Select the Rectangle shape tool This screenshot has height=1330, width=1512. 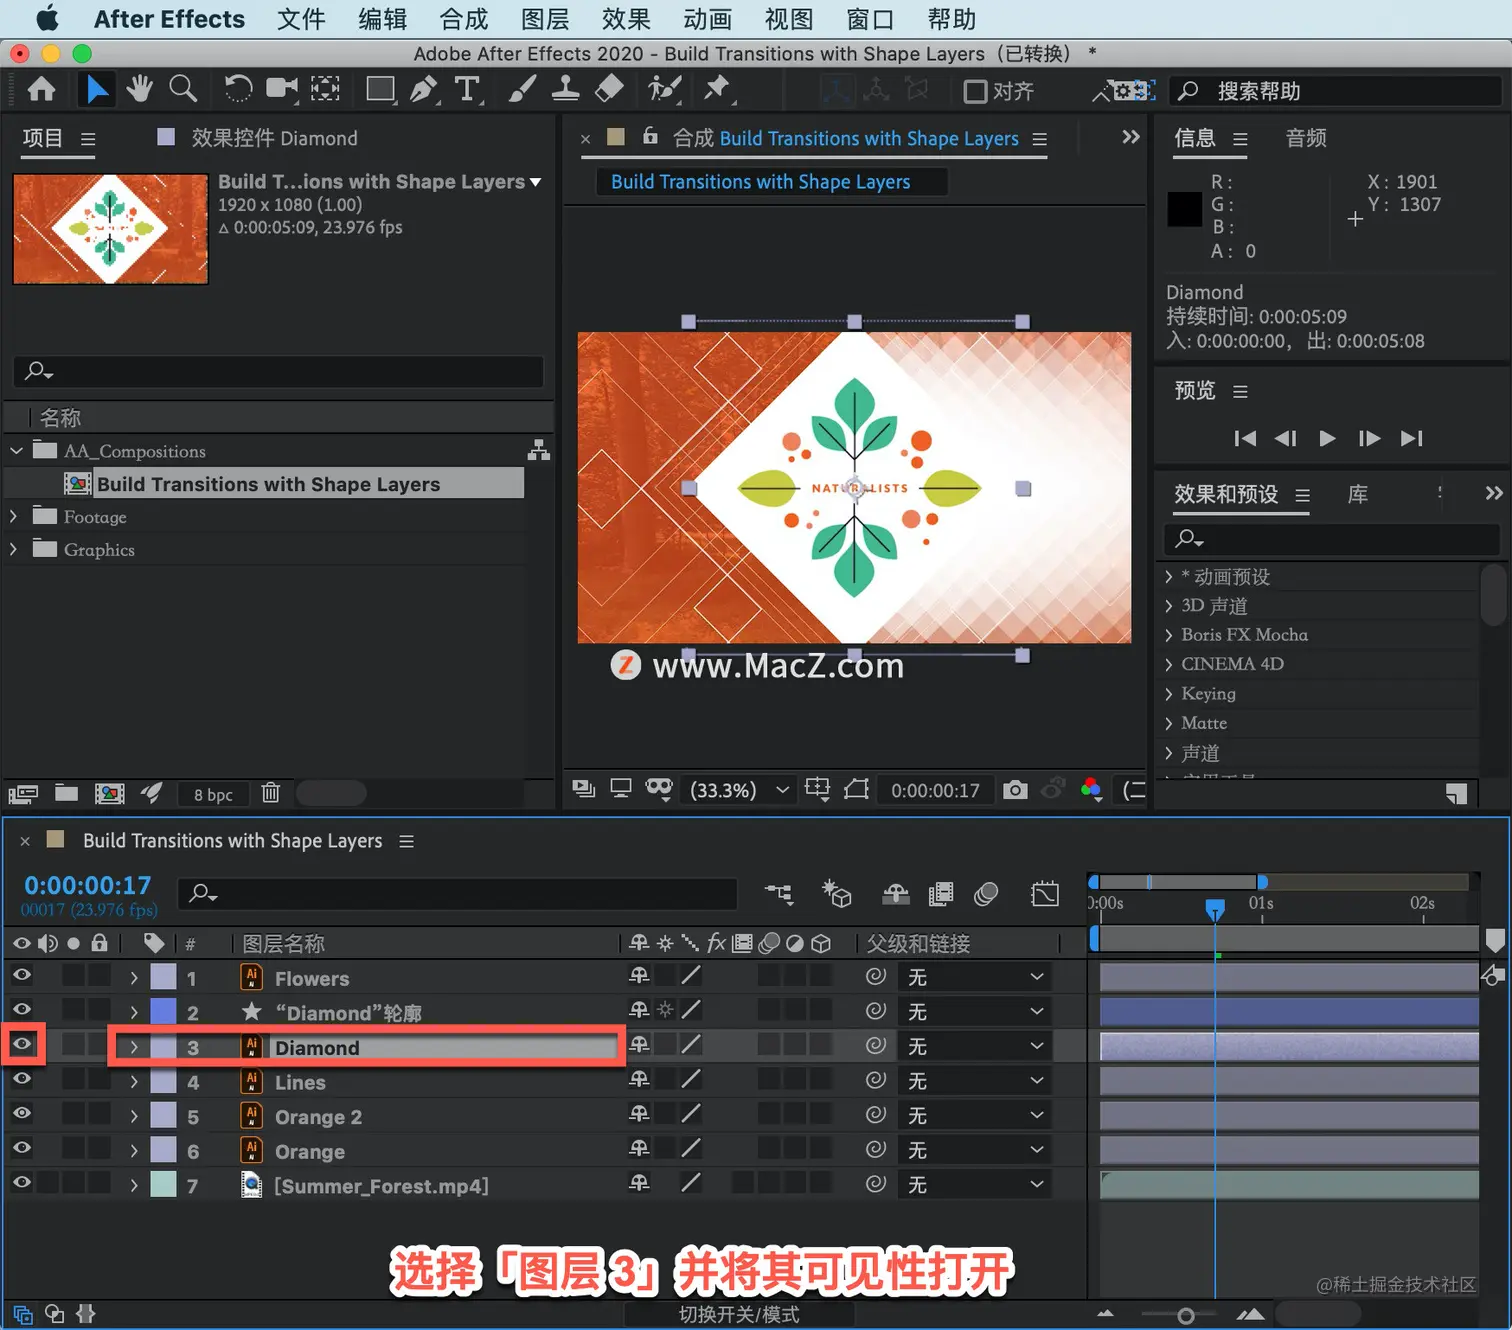pyautogui.click(x=380, y=90)
